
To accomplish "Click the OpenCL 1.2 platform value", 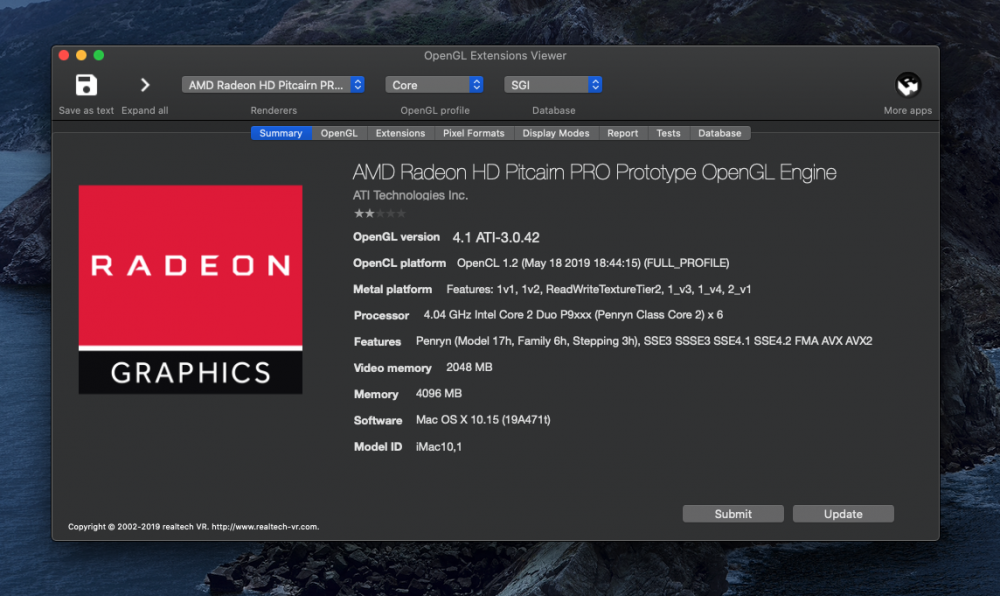I will [x=592, y=263].
